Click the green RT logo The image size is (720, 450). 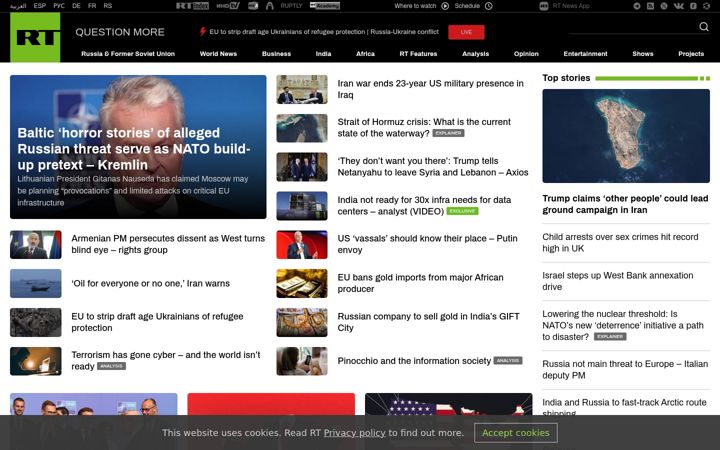tap(35, 37)
